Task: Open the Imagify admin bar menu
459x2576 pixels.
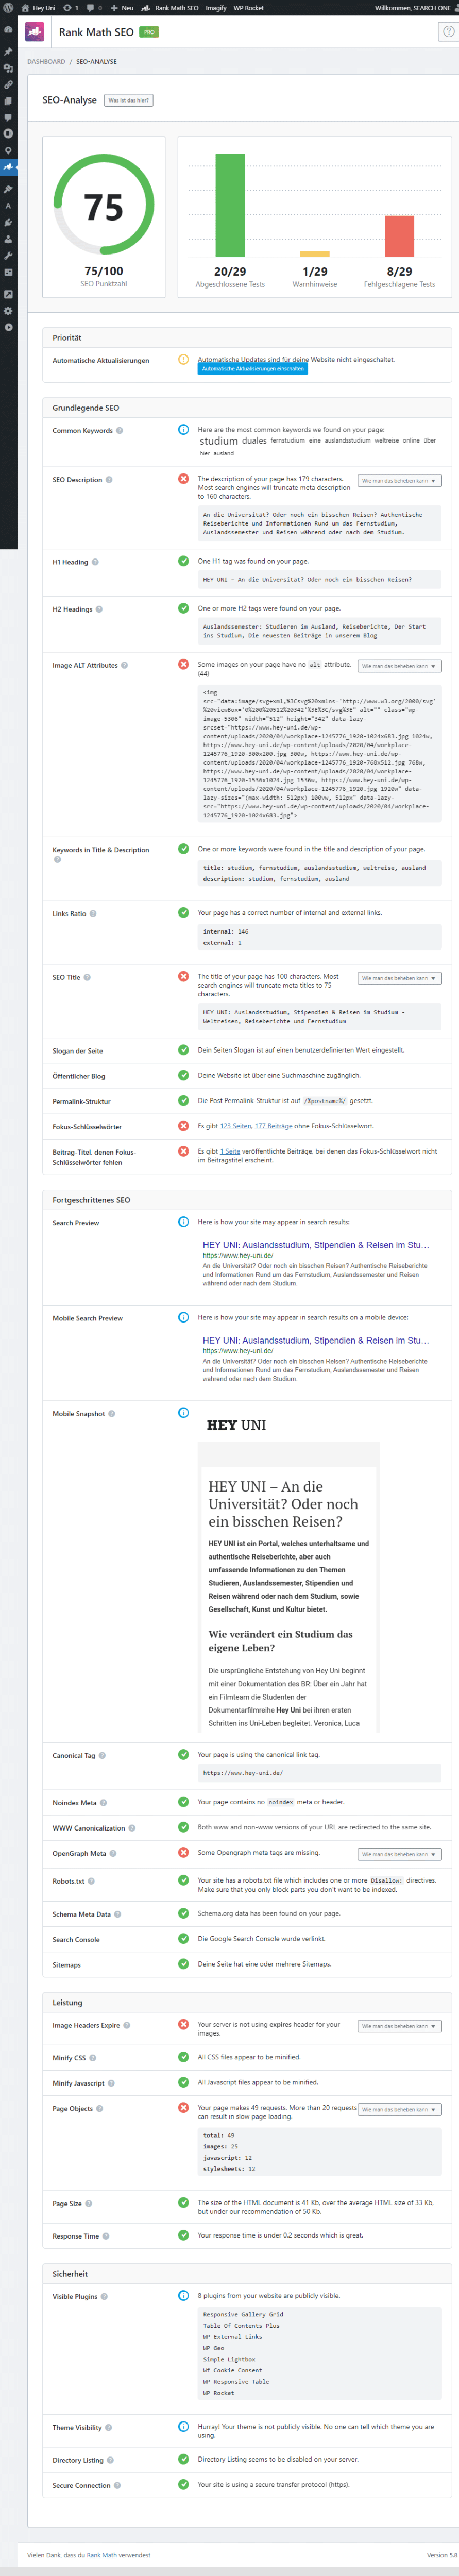Action: coord(216,7)
